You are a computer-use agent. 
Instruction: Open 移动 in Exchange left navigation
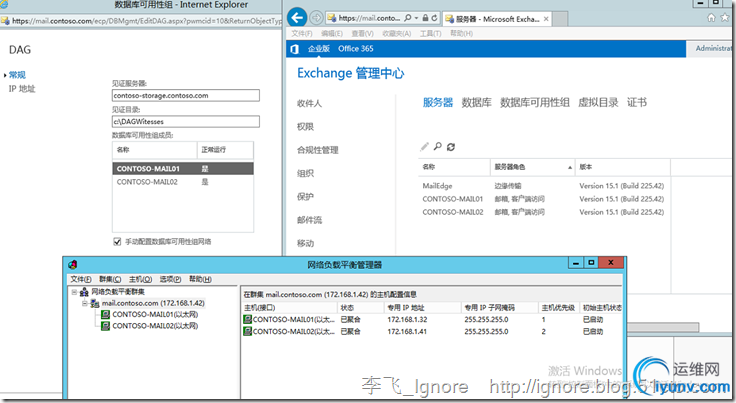click(305, 243)
